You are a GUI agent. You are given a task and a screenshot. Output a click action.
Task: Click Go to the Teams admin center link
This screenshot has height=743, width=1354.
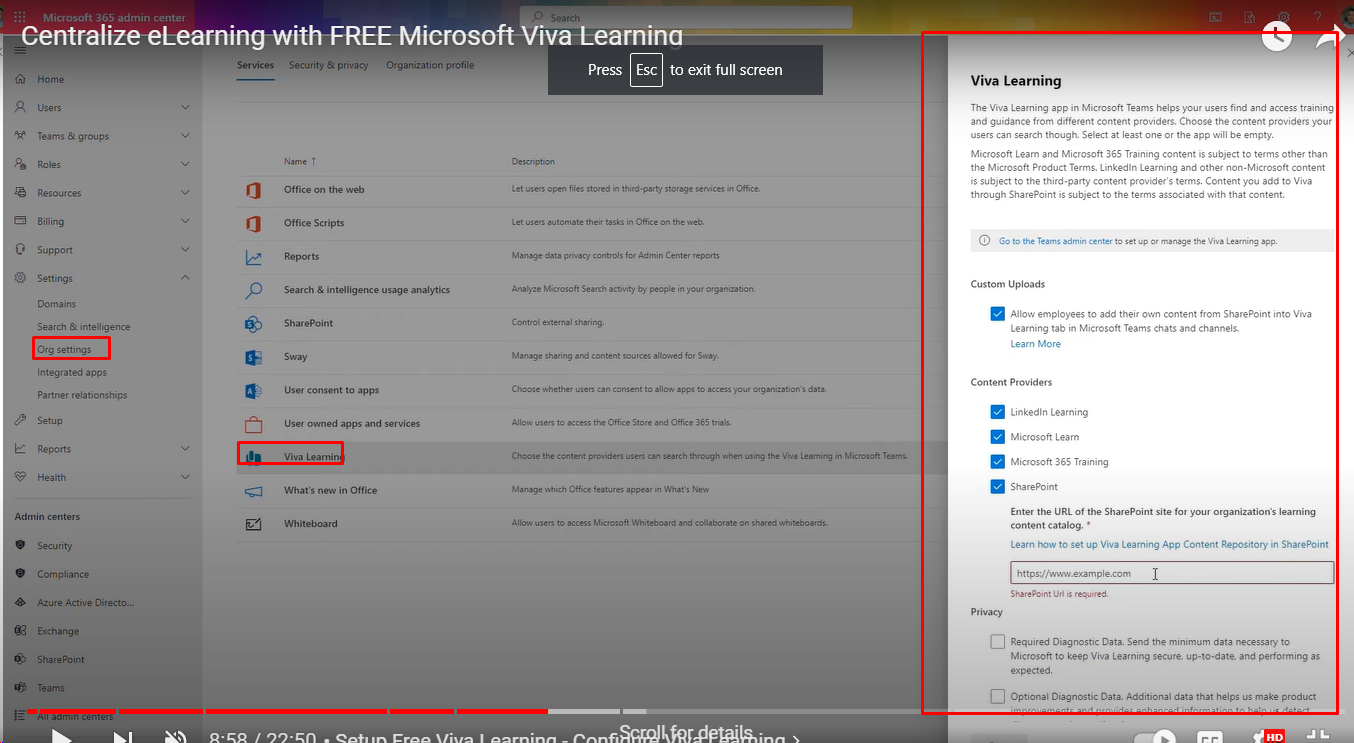pos(1055,241)
